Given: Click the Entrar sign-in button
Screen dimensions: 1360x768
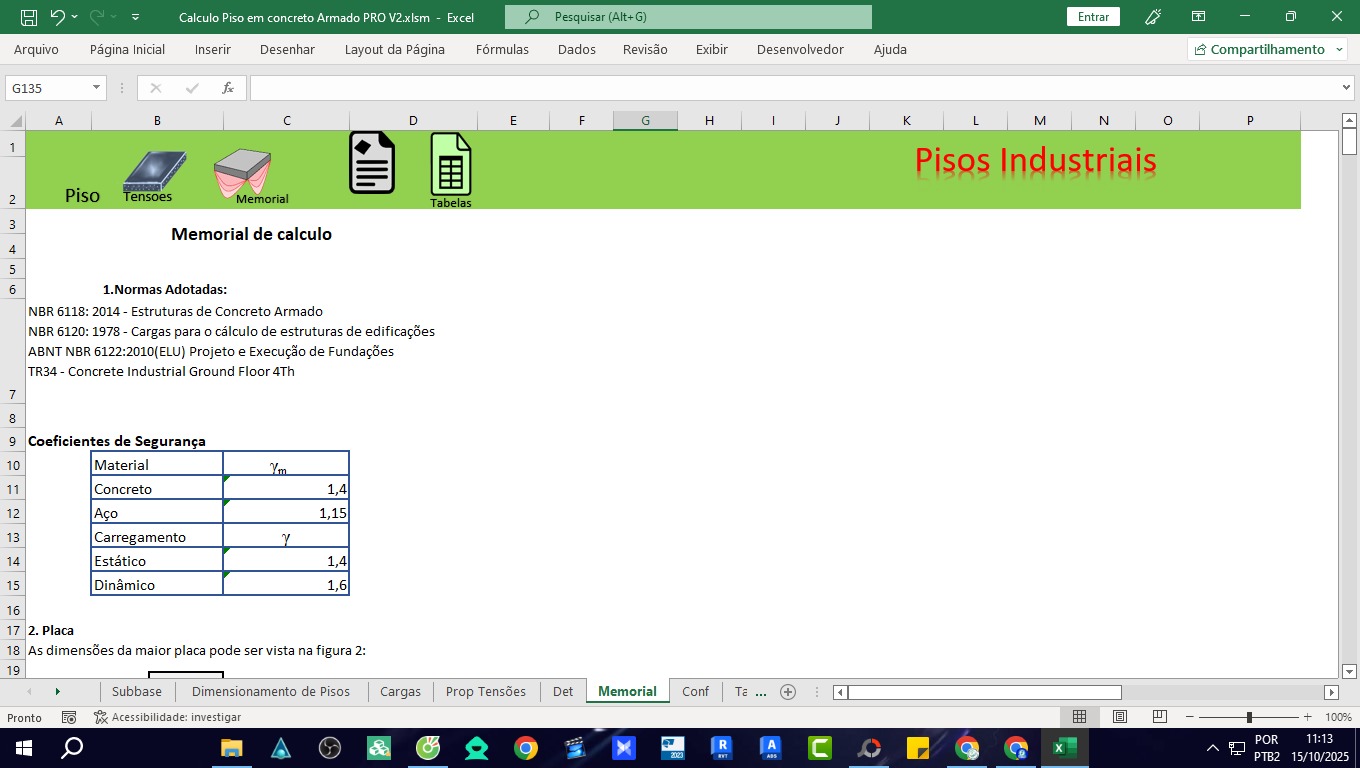Looking at the screenshot, I should click(1093, 17).
